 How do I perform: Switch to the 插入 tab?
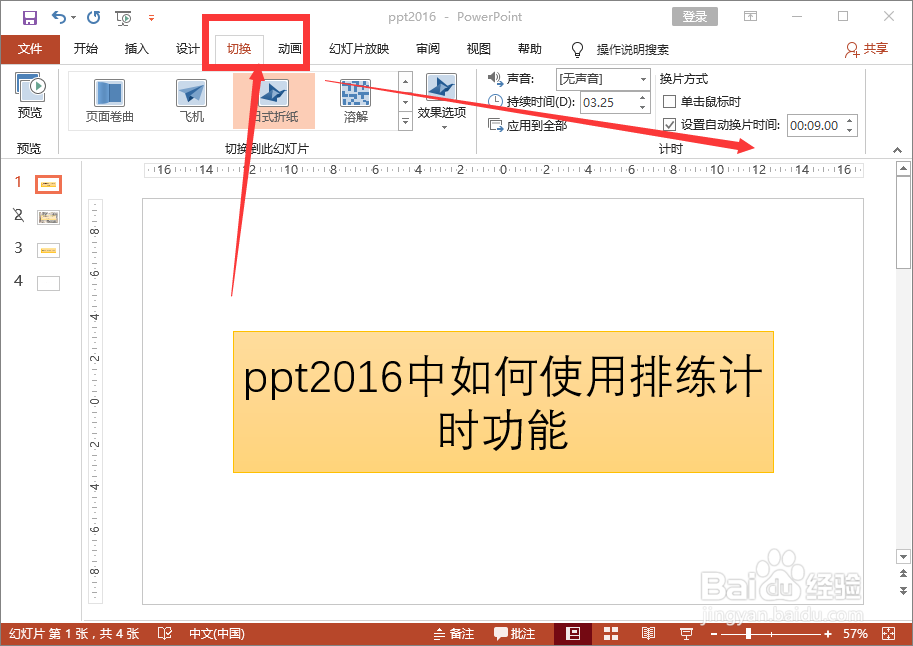tap(137, 49)
